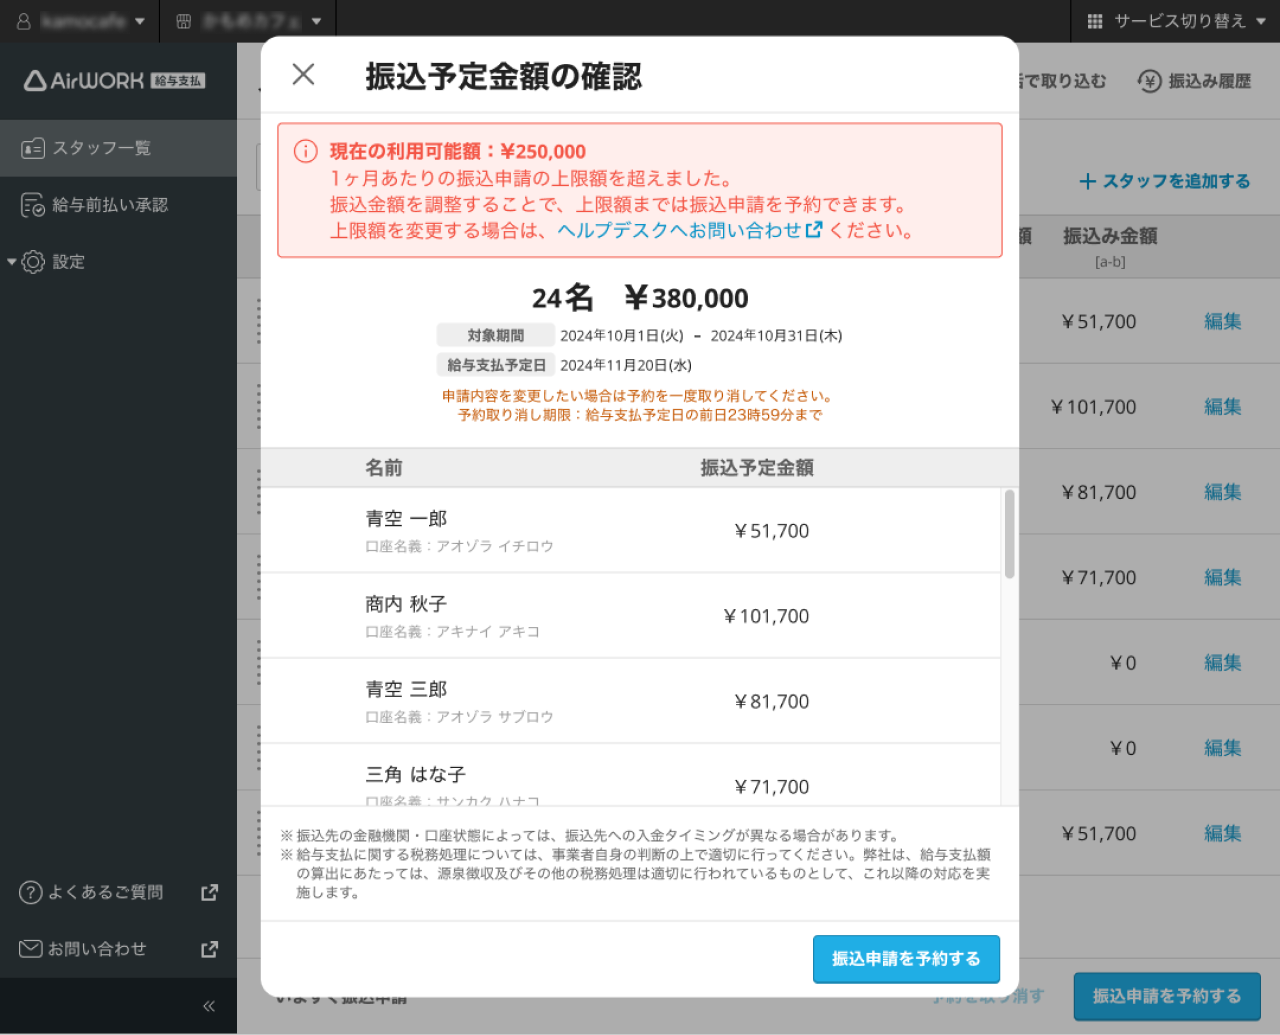This screenshot has width=1280, height=1035.
Task: Click the background 振込申請を予約する button
Action: (1167, 996)
